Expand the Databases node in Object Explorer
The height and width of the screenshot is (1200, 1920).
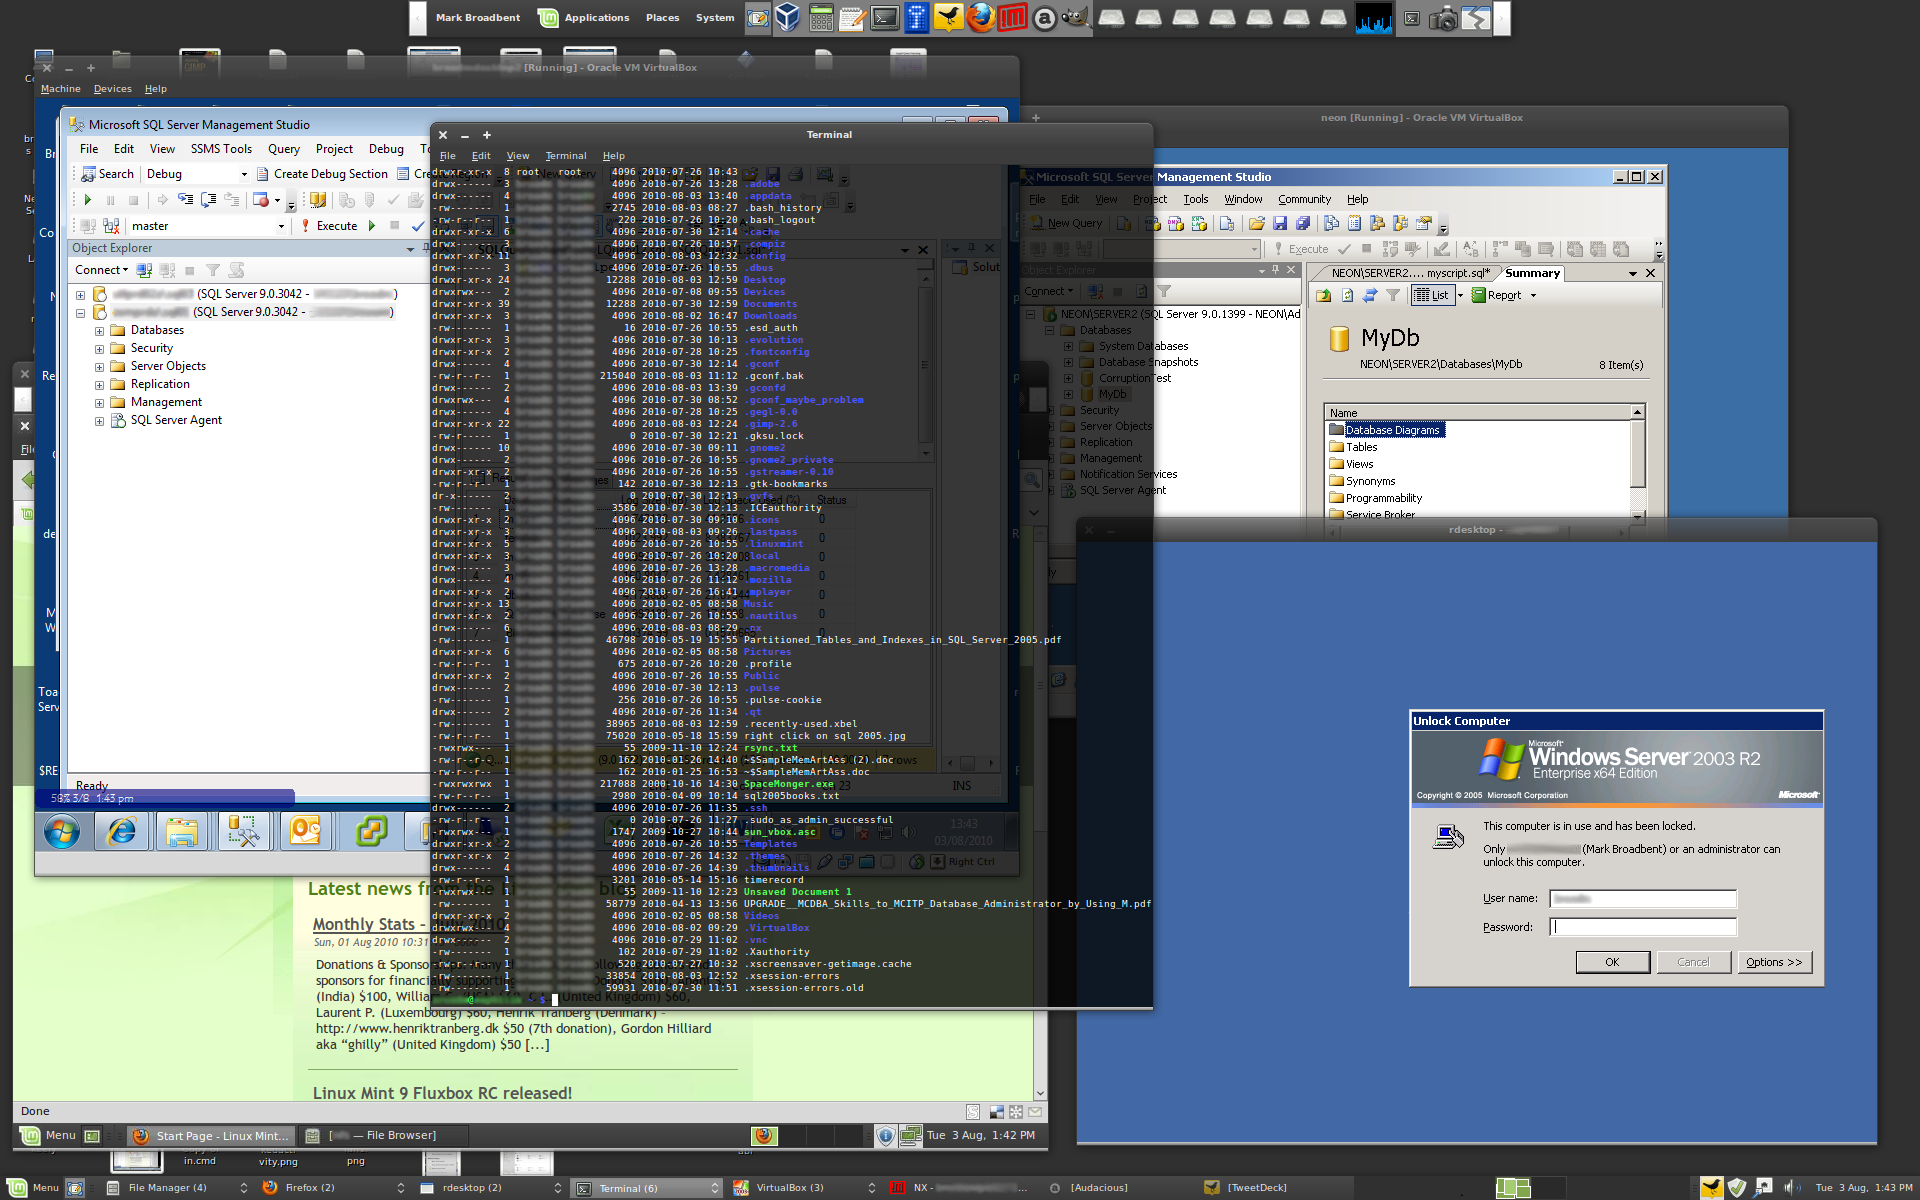[99, 331]
